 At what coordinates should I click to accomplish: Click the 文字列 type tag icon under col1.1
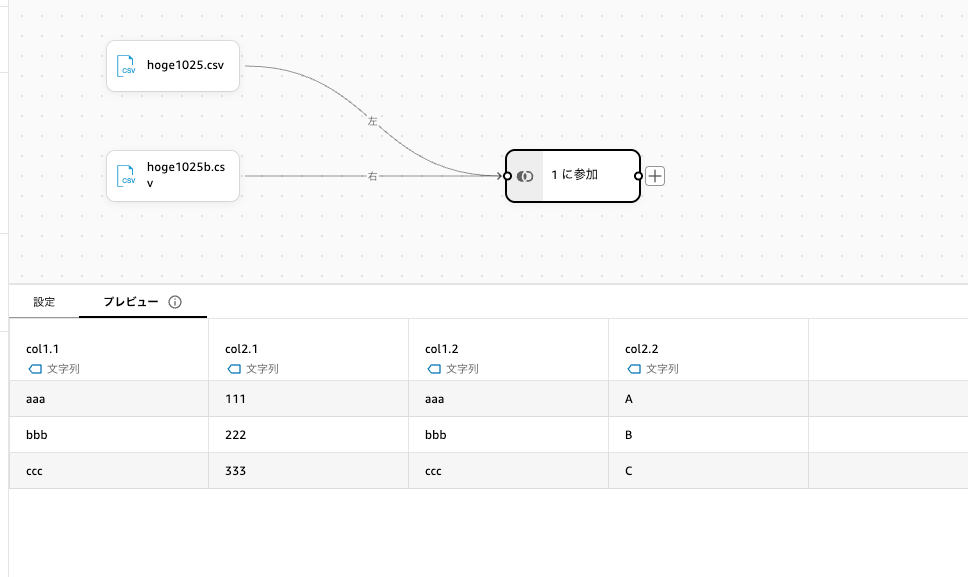click(35, 369)
